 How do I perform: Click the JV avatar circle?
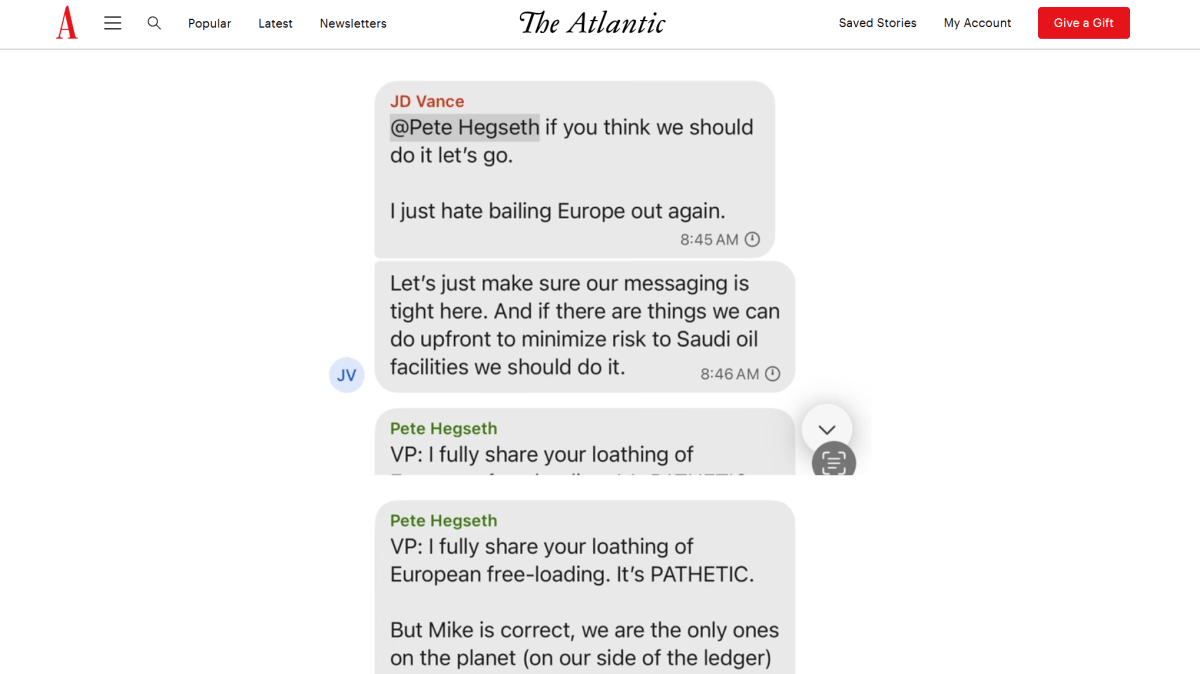(x=346, y=374)
